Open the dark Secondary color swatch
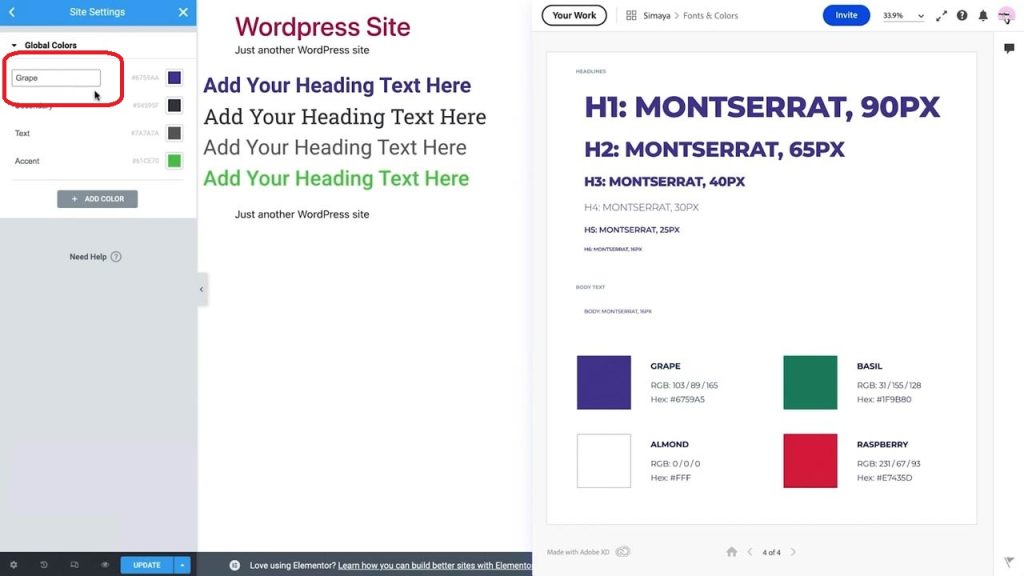The height and width of the screenshot is (576, 1024). [x=174, y=105]
